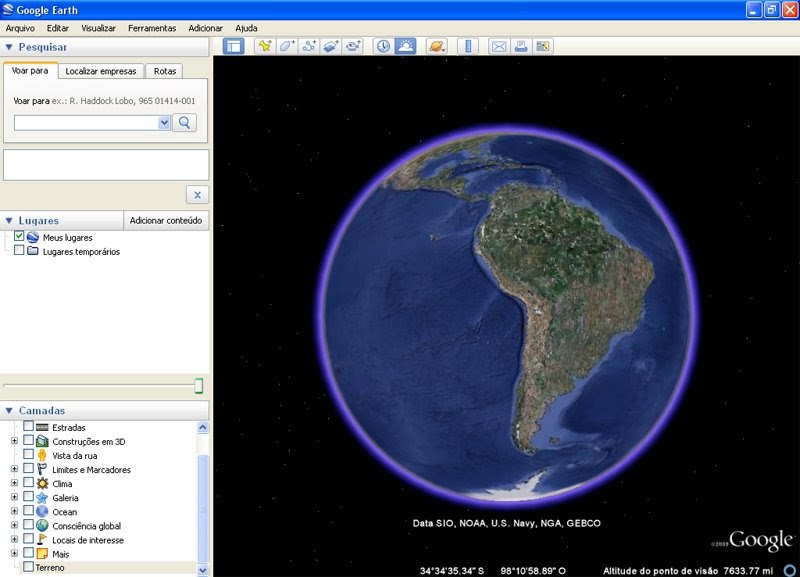Expand the Galeria tree node

[x=14, y=497]
